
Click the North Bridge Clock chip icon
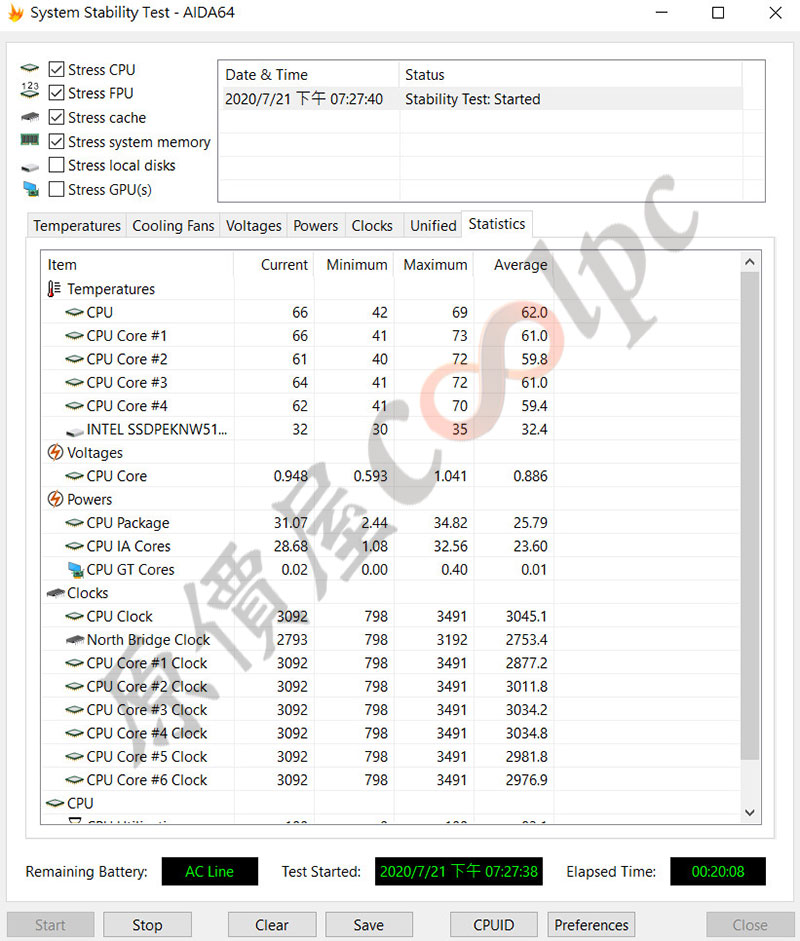pos(74,640)
